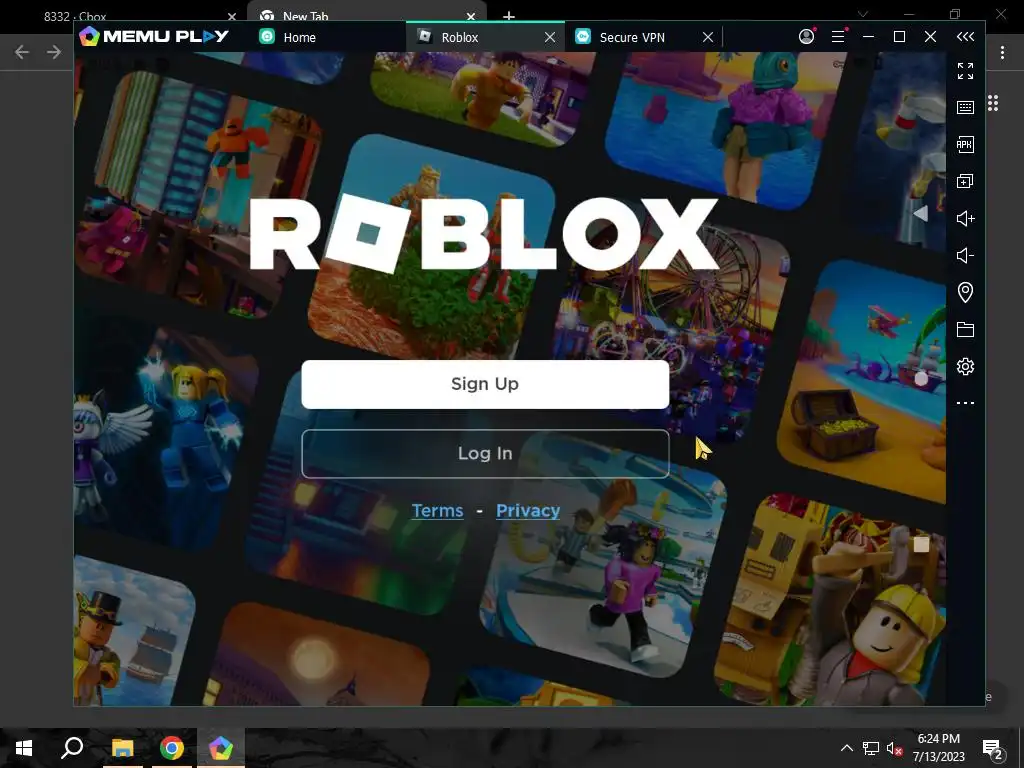This screenshot has width=1024, height=768.
Task: Open Chrome three-dot menu
Action: tap(1002, 52)
